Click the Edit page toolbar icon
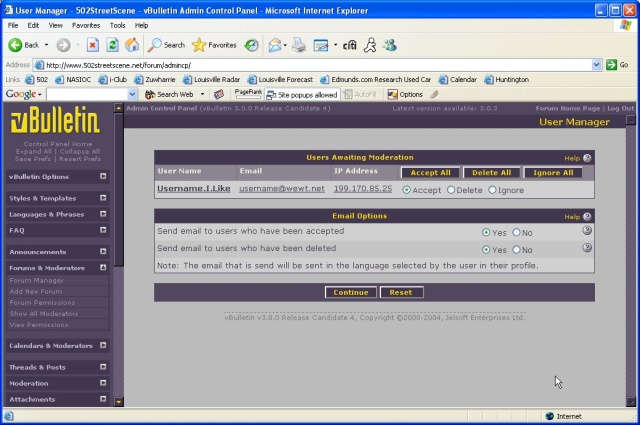Screen dimensions: 640x425 [x=321, y=45]
